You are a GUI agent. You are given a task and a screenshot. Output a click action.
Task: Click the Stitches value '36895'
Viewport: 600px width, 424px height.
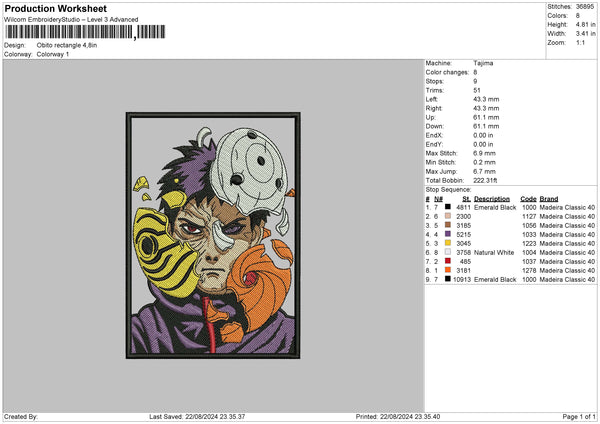point(585,7)
